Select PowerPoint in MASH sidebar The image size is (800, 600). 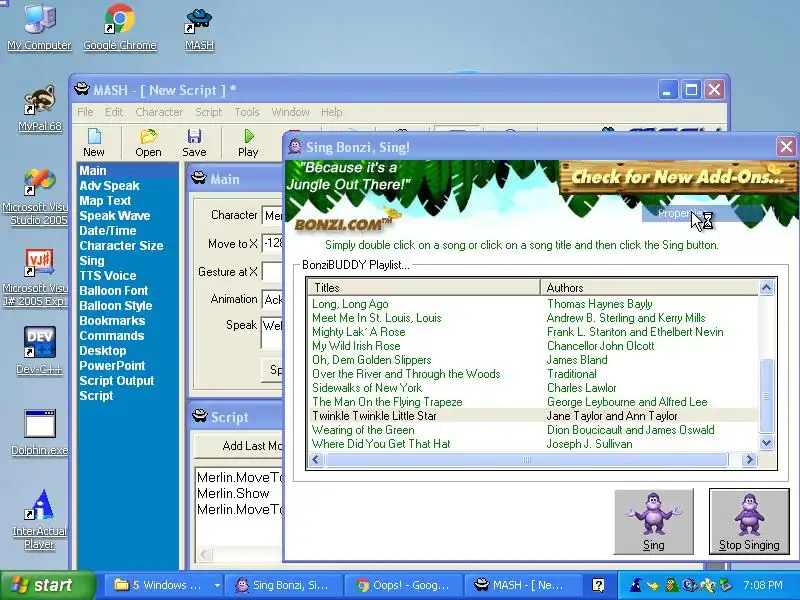click(x=128, y=365)
